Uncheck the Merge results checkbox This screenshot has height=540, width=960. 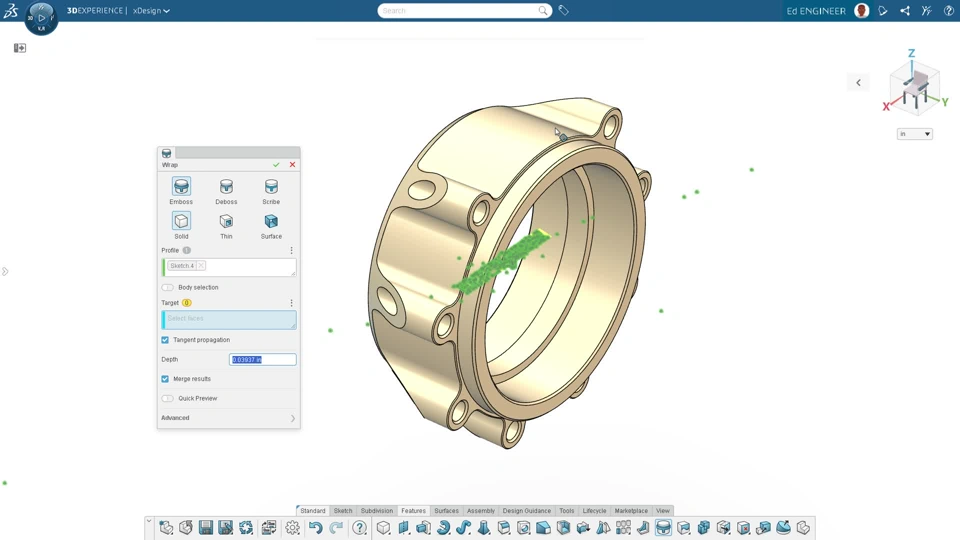tap(166, 379)
